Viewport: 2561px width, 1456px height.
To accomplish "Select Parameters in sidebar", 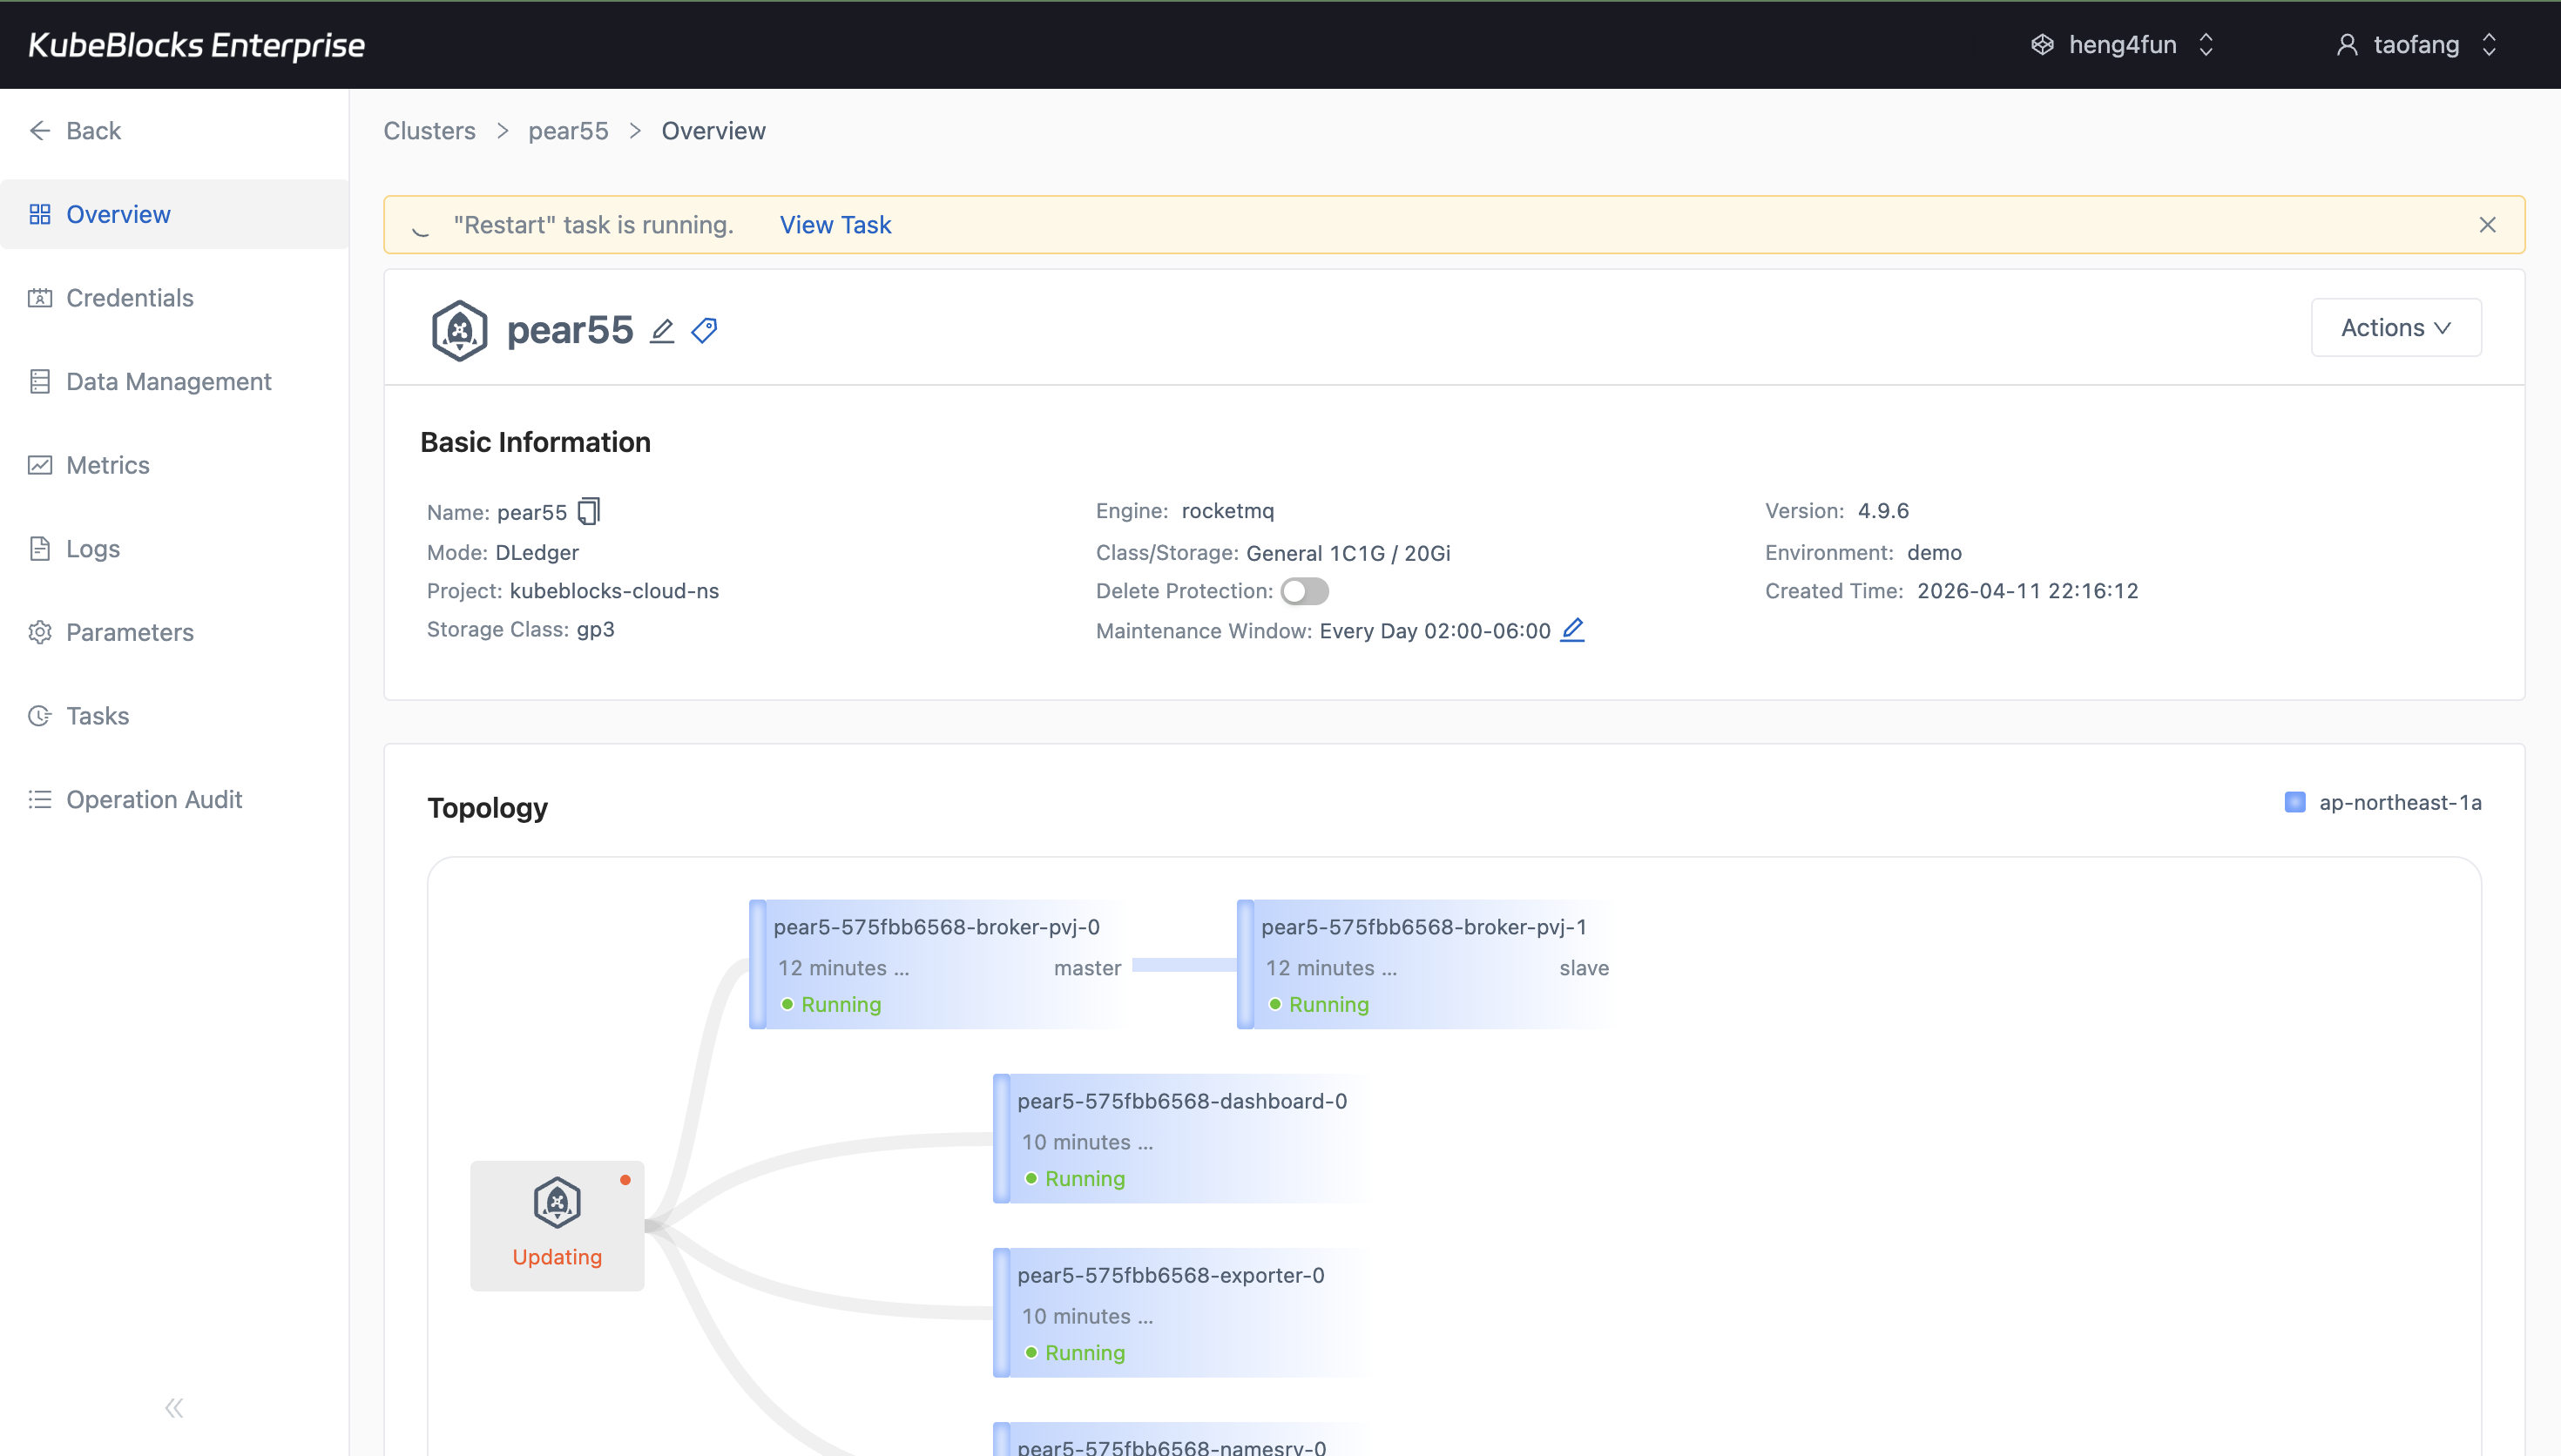I will tap(129, 631).
